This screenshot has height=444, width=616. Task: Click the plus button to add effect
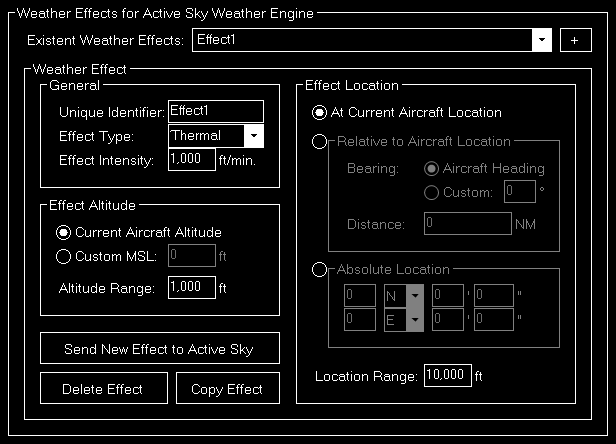coord(575,40)
